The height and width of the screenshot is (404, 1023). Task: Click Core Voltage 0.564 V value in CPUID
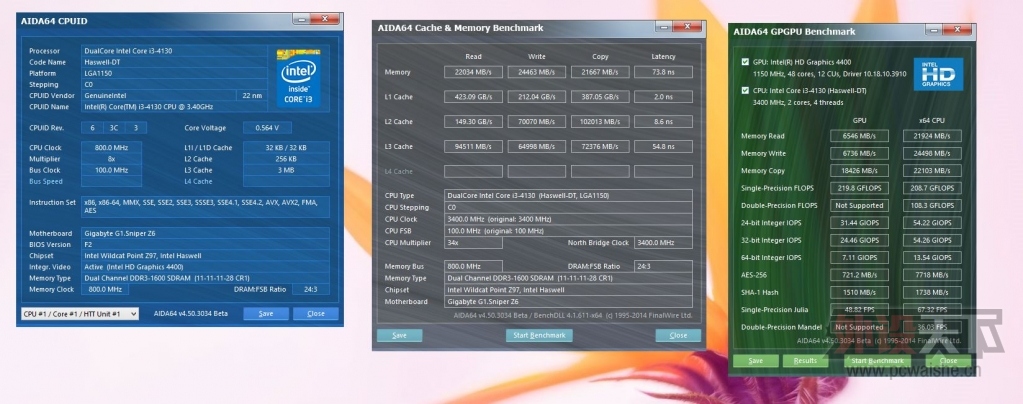(267, 128)
